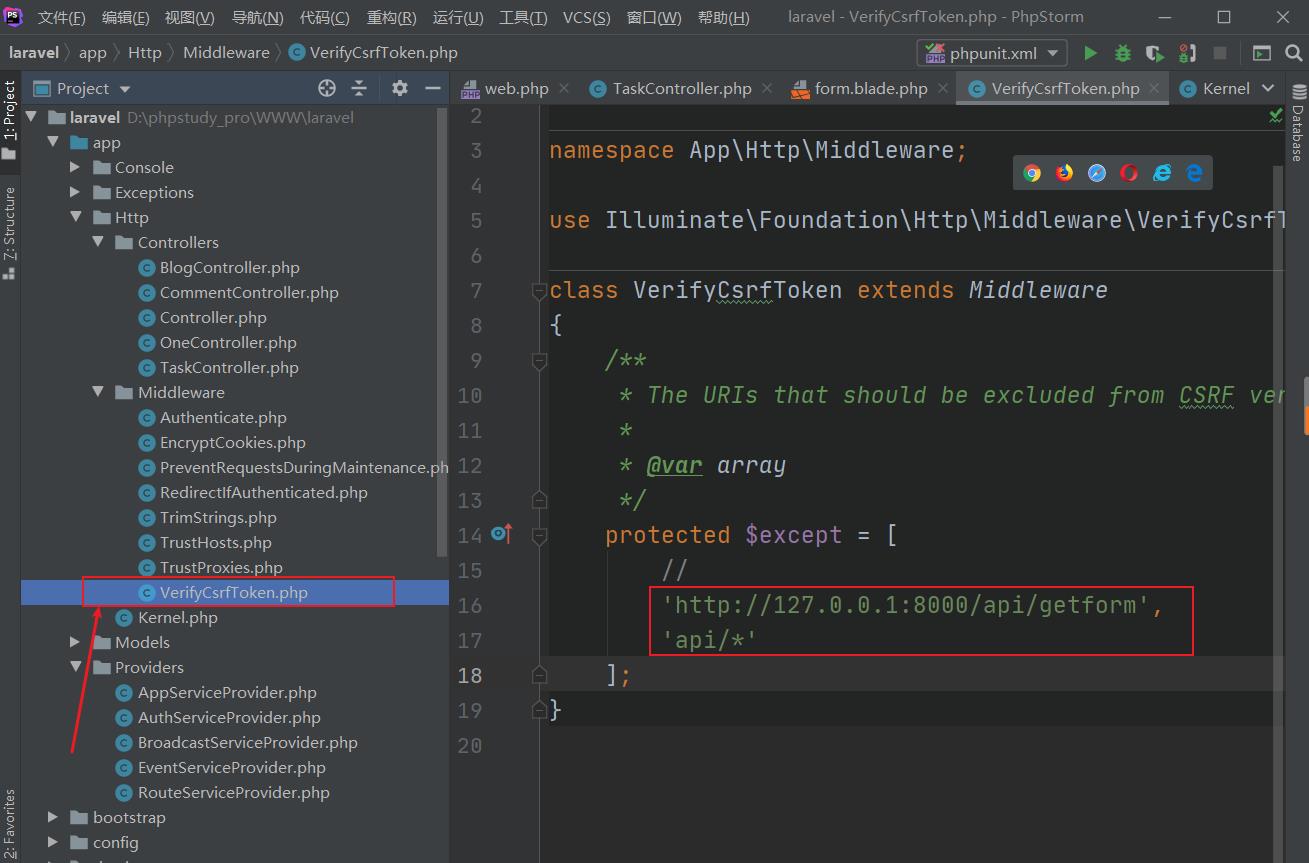Start debugging with the bug icon

click(x=1123, y=53)
